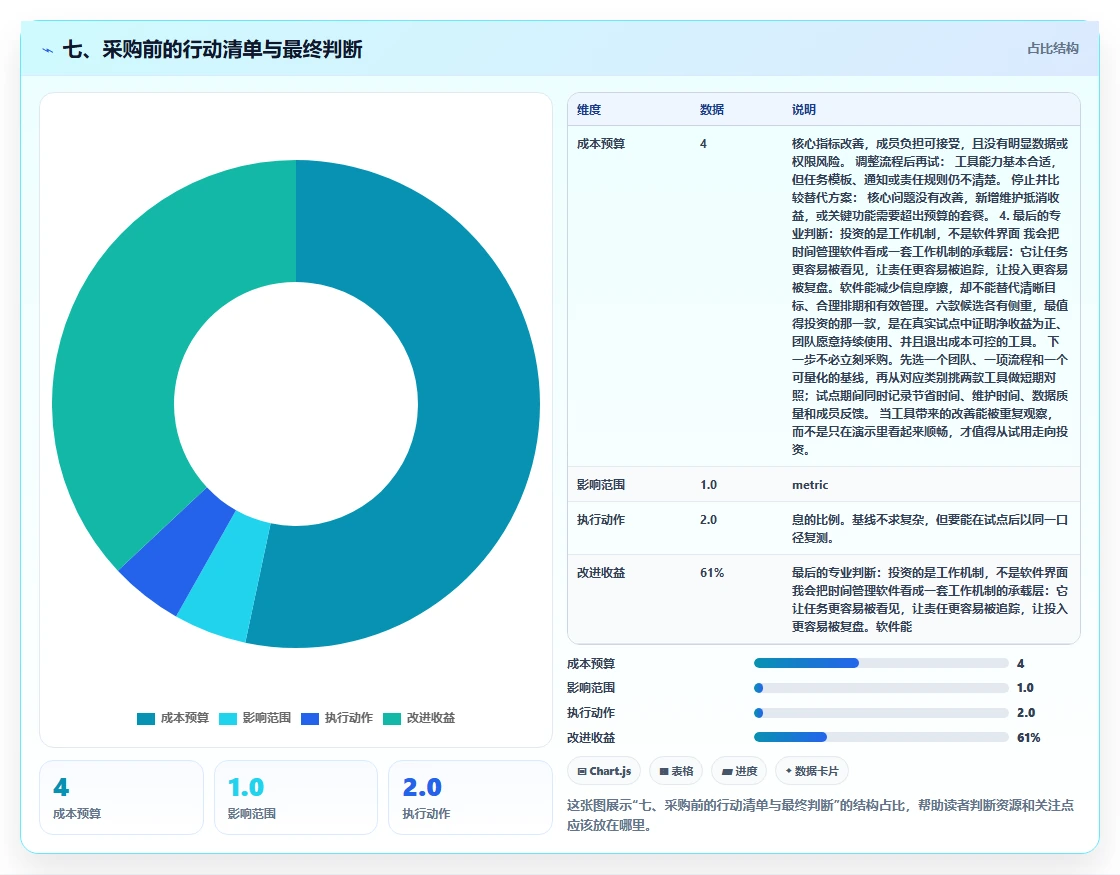Image resolution: width=1120 pixels, height=875 pixels.
Task: Click the 影响范围 progress bar
Action: (x=881, y=688)
